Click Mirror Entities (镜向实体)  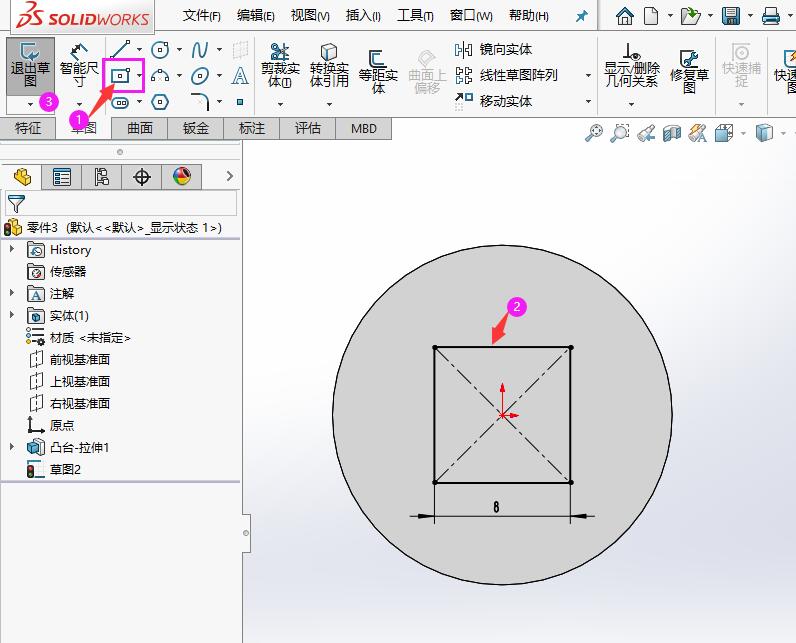click(493, 50)
